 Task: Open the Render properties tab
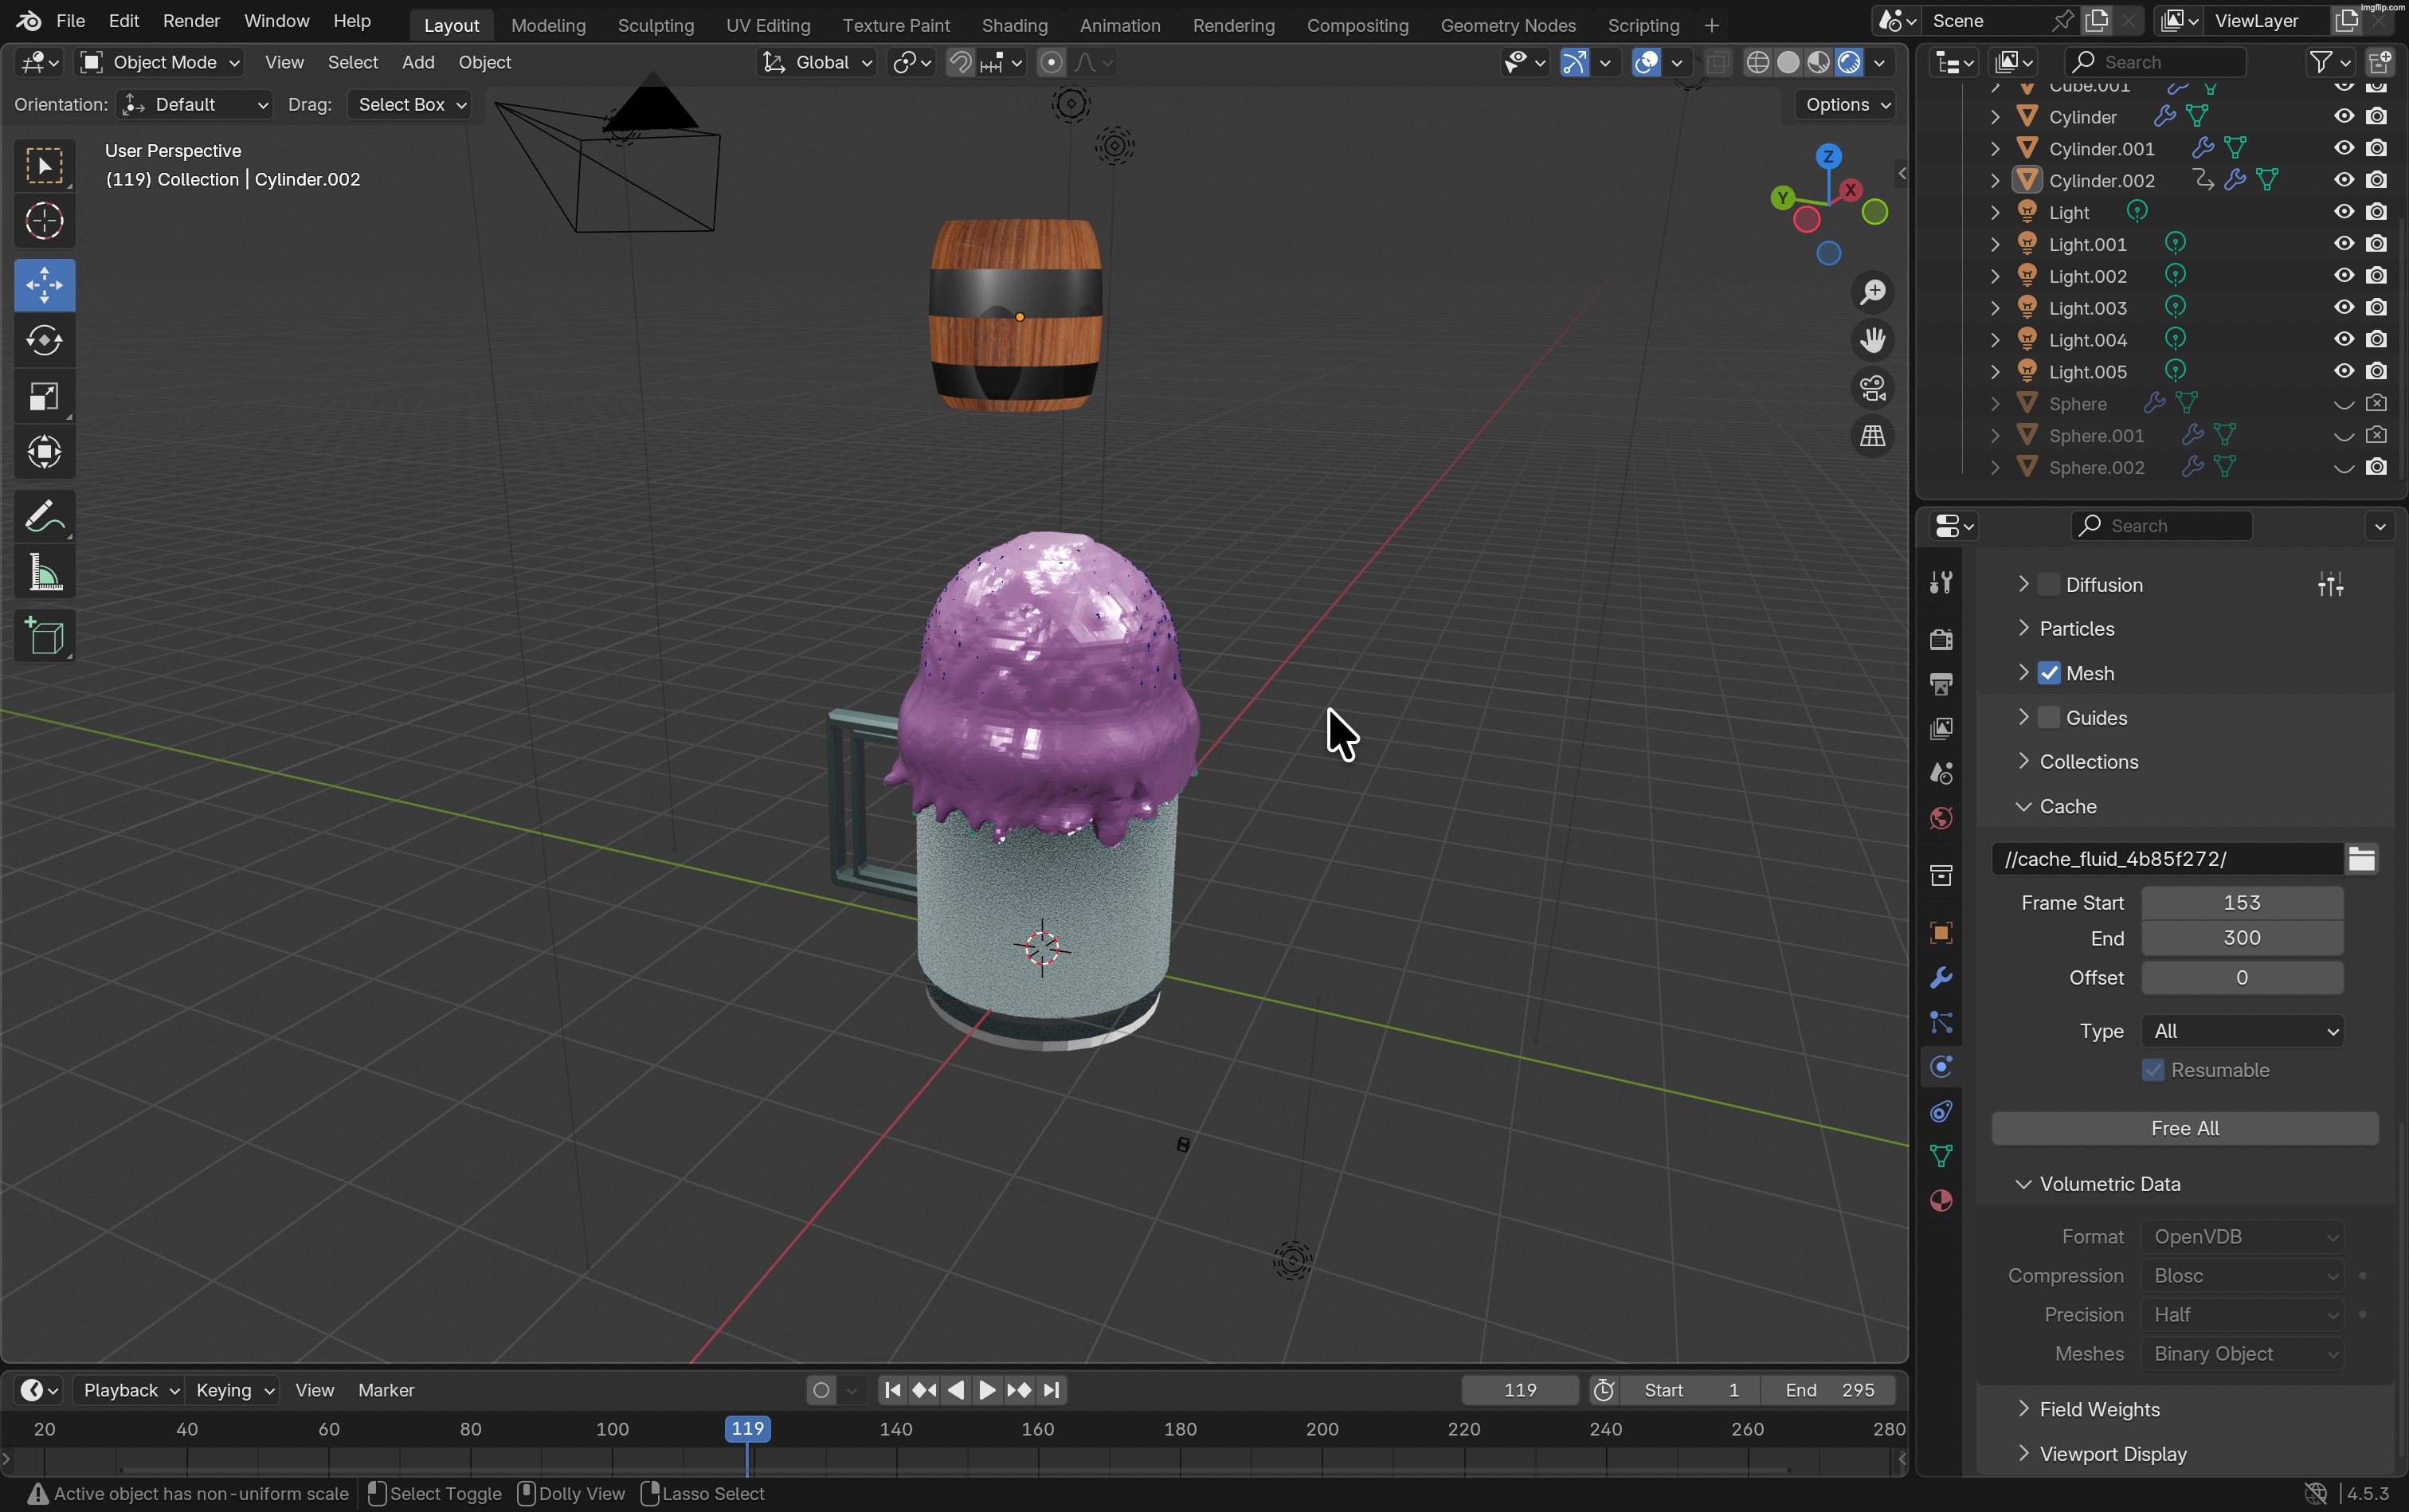(1941, 639)
